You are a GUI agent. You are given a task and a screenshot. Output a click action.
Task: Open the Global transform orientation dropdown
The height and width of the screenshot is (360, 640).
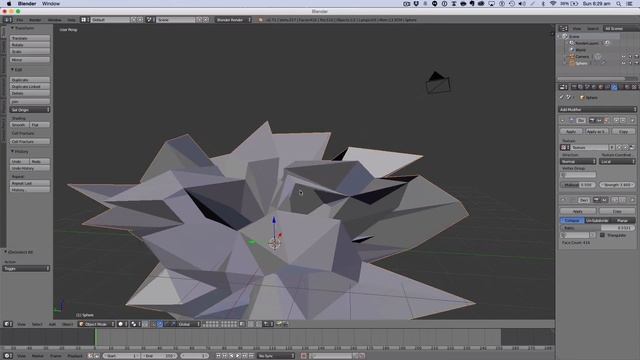pyautogui.click(x=189, y=324)
